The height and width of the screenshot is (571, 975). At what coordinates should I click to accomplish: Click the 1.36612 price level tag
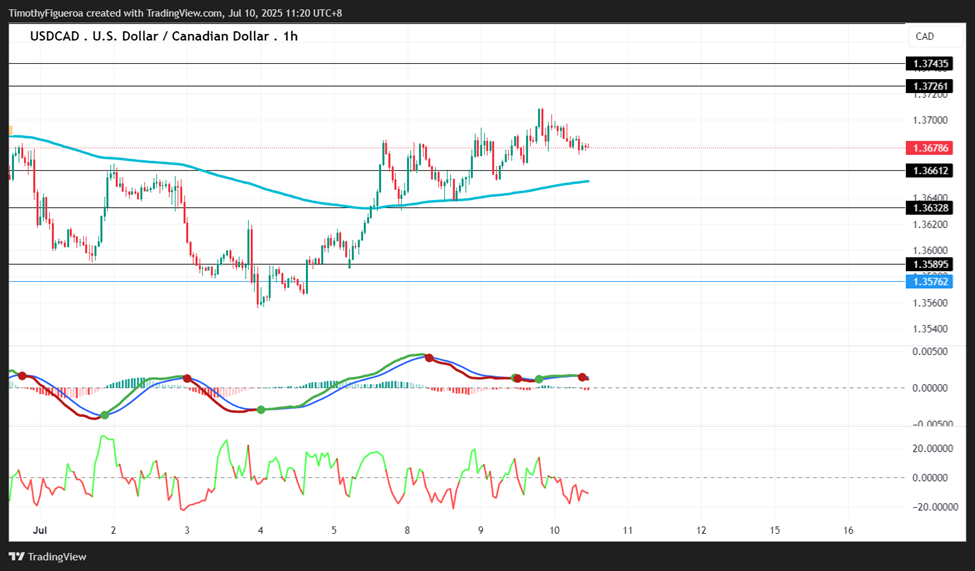click(929, 170)
